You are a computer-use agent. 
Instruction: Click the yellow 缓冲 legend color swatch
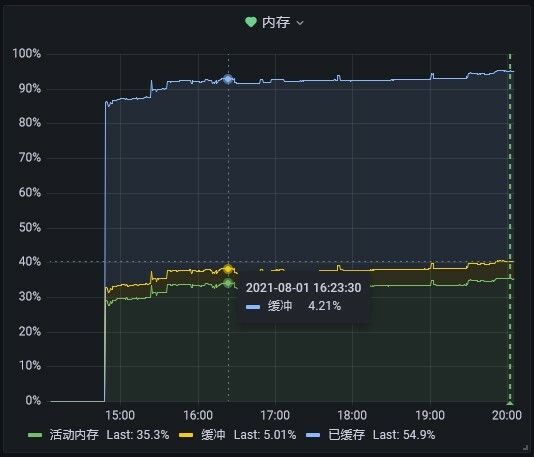tap(186, 435)
